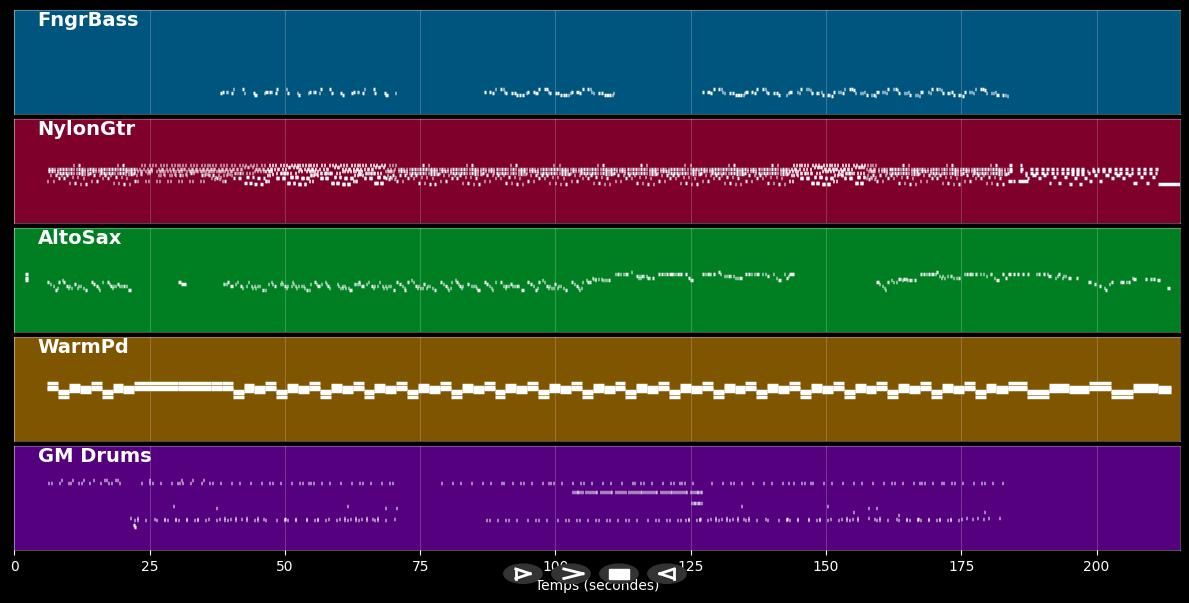Click the 0 second mark on time axis
The height and width of the screenshot is (603, 1189).
pos(15,567)
